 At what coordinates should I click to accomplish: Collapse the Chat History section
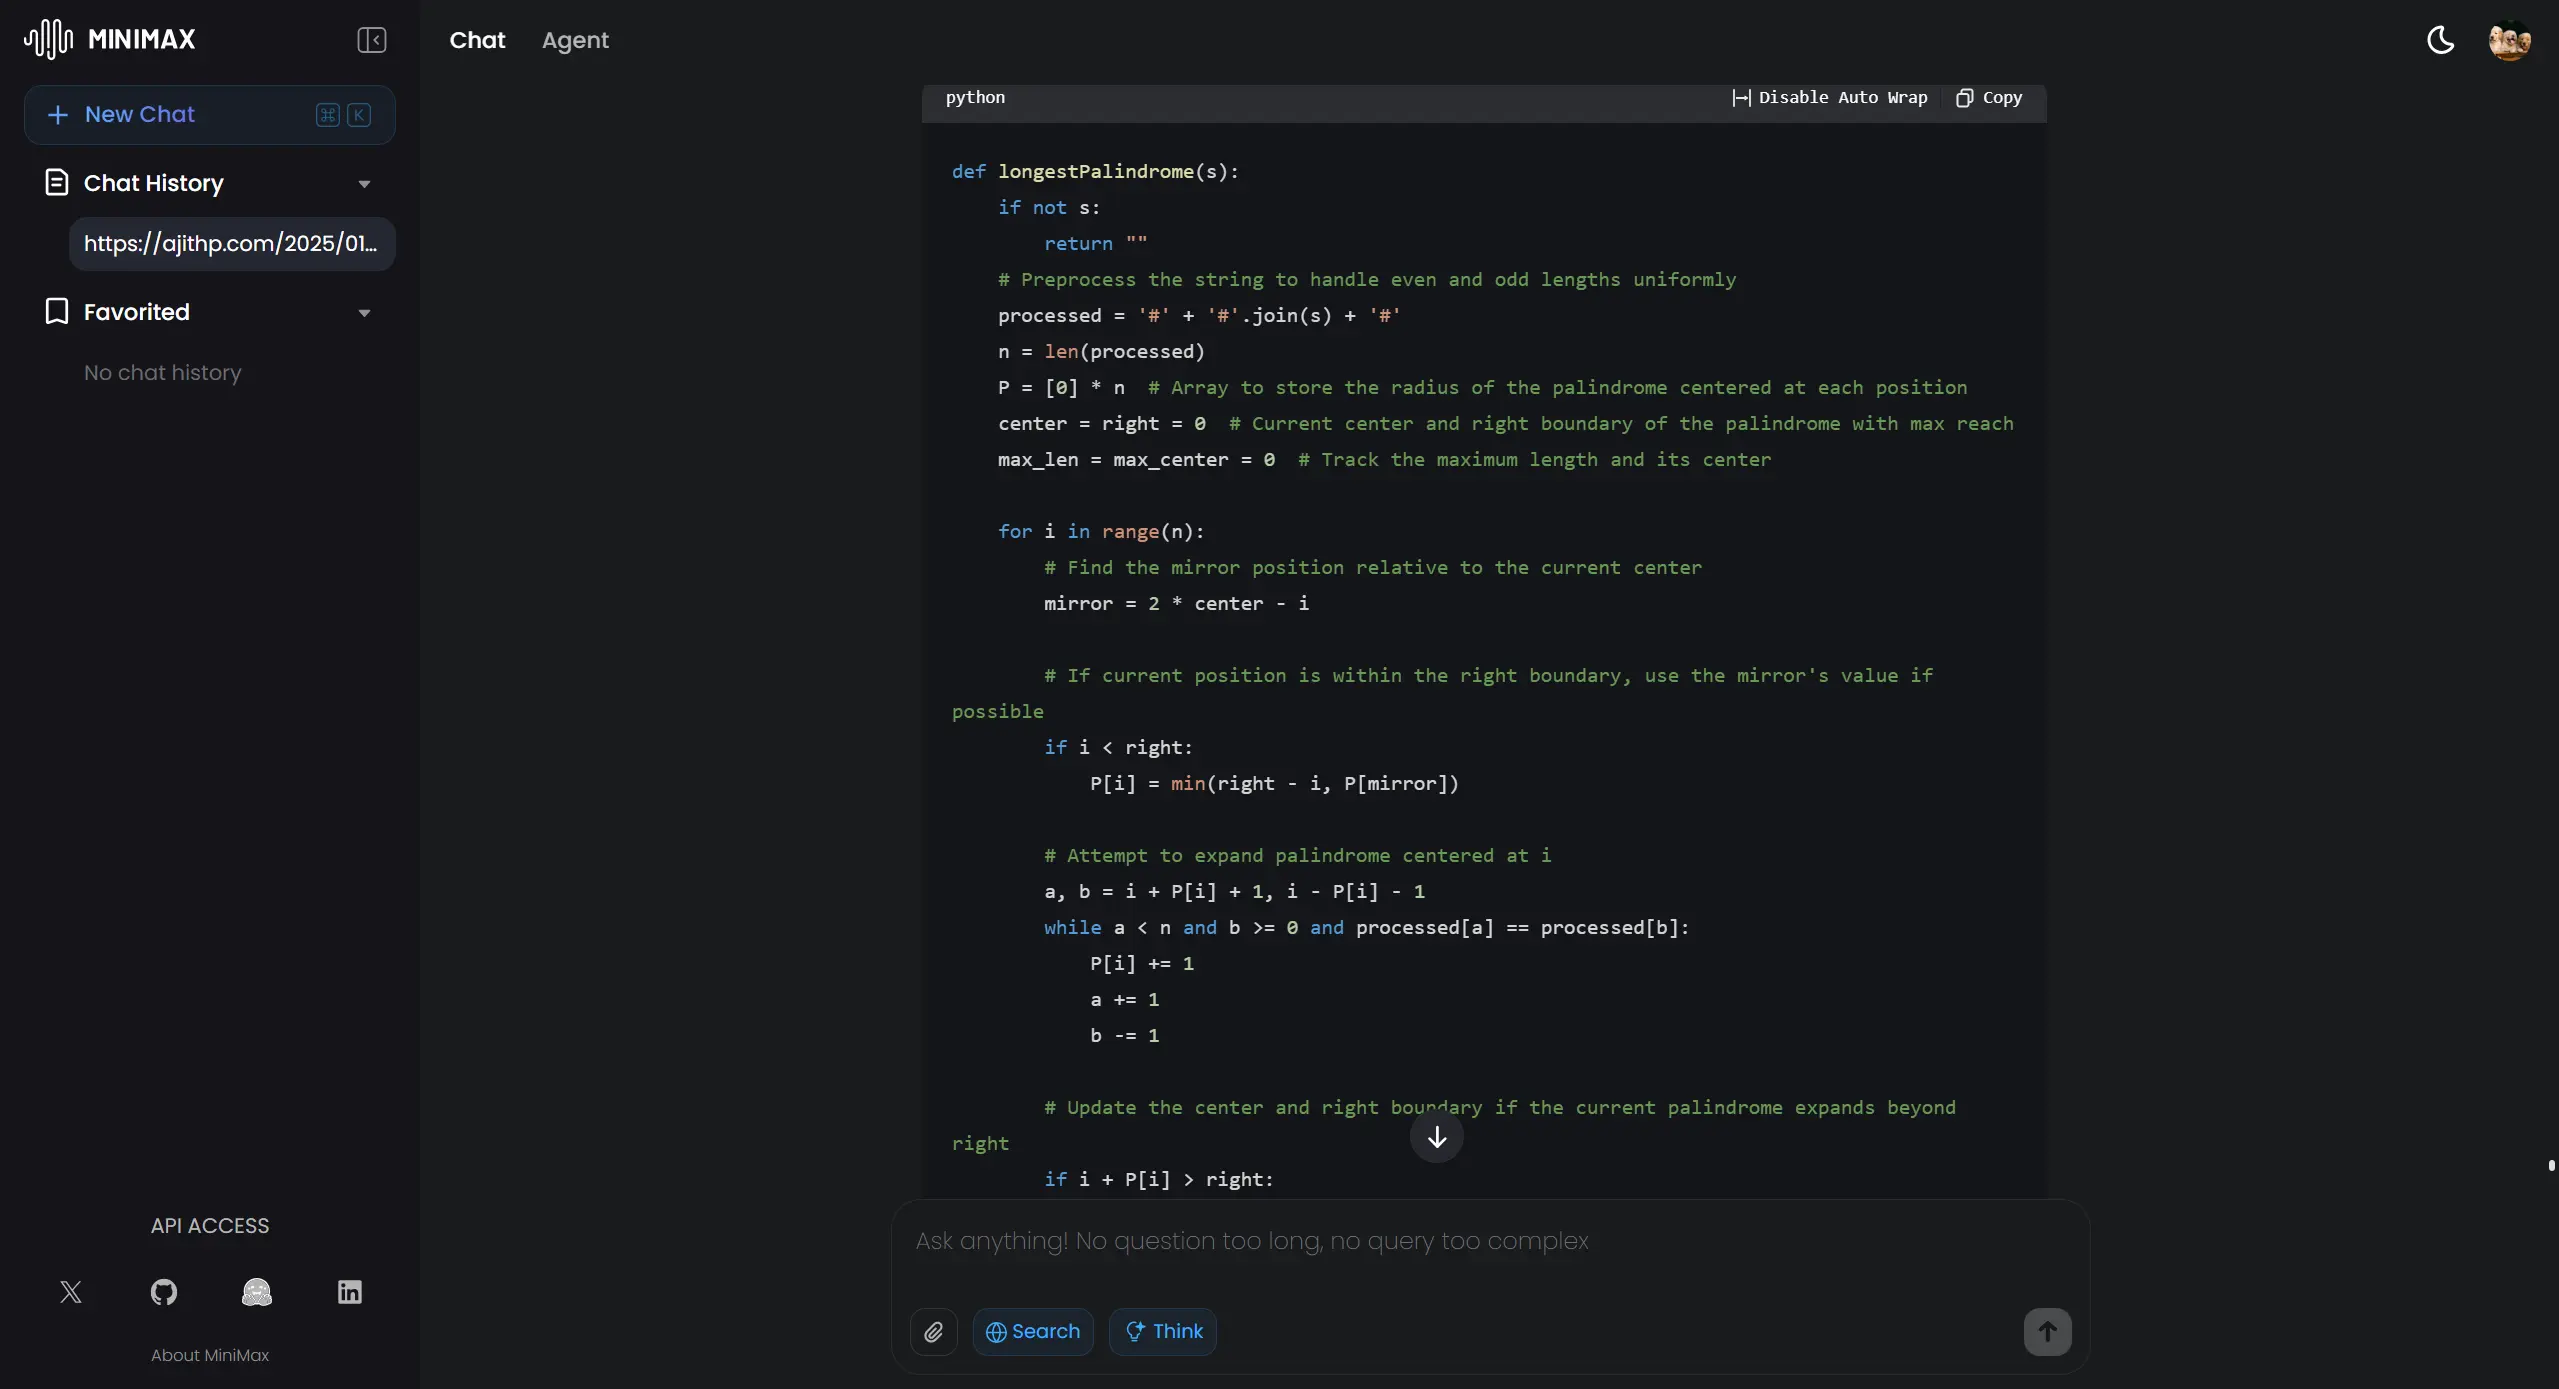coord(364,184)
